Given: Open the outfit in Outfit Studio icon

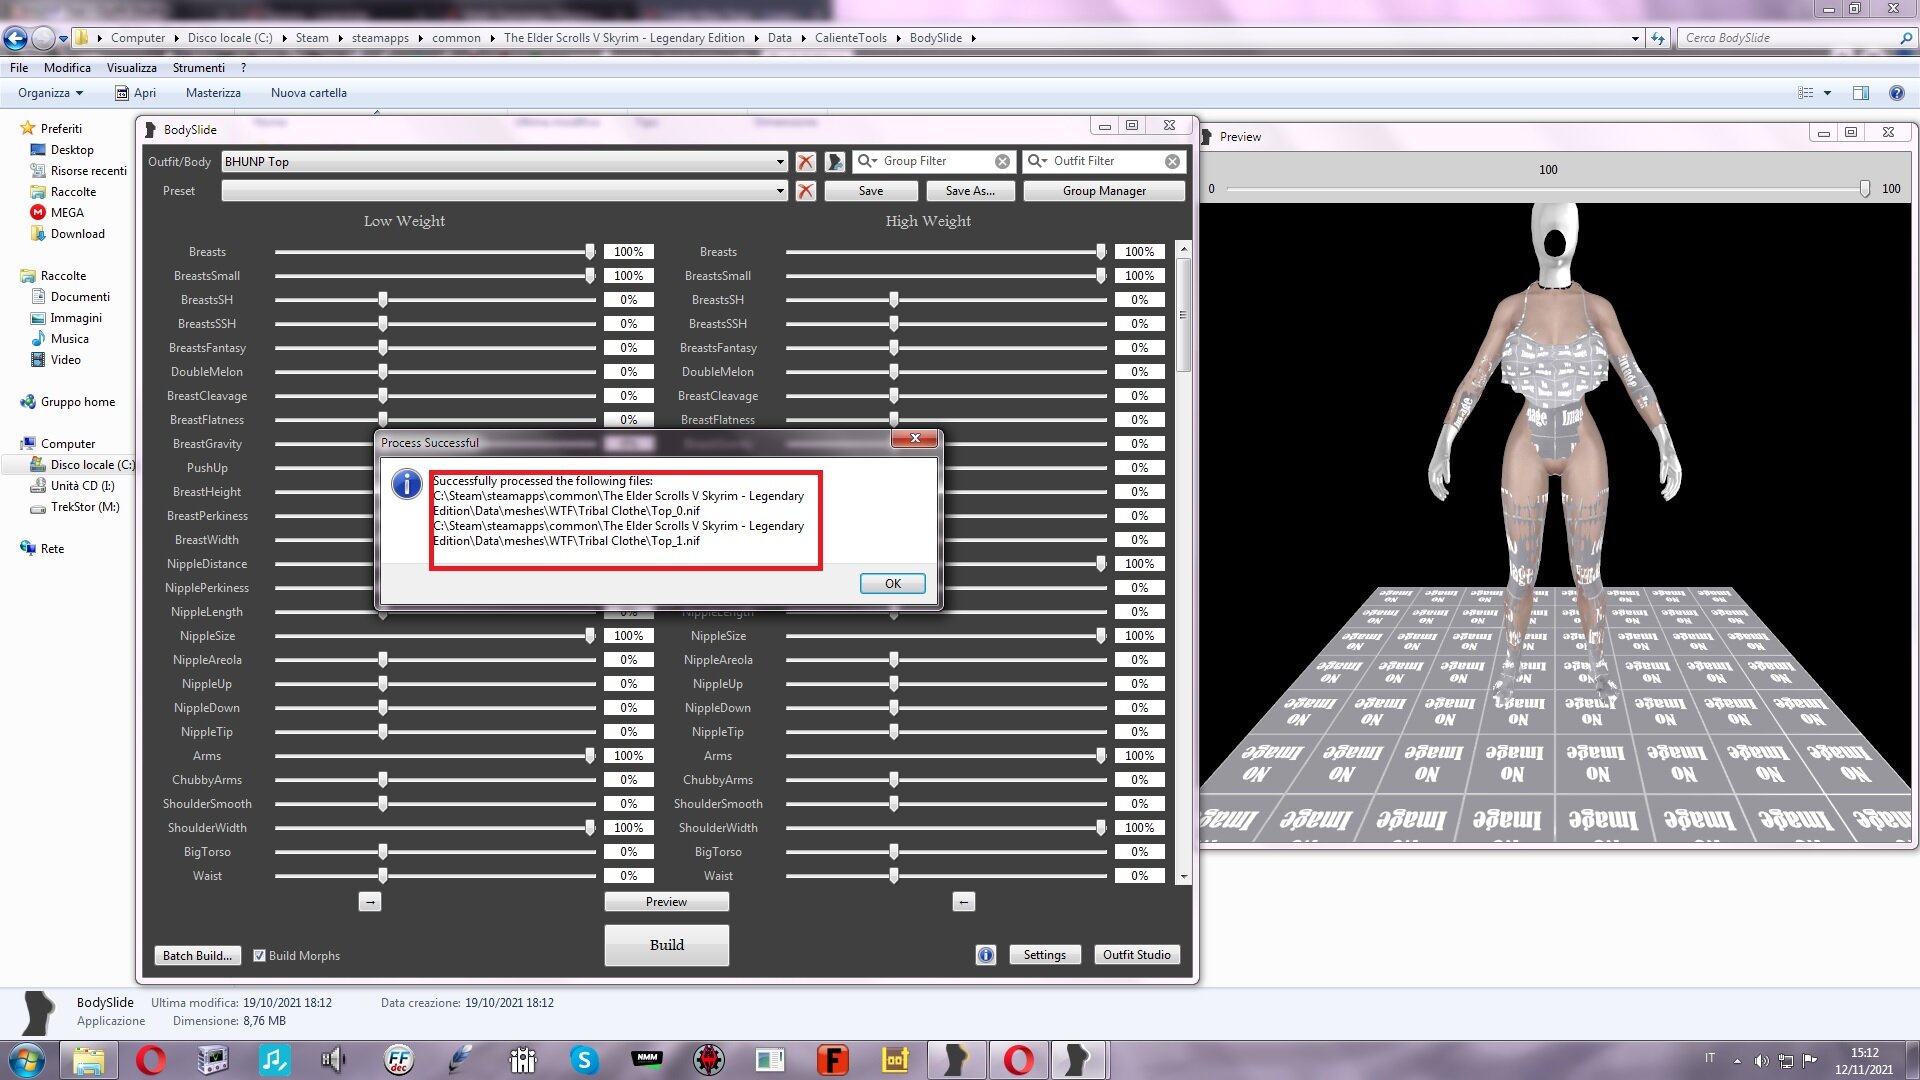Looking at the screenshot, I should coord(835,161).
